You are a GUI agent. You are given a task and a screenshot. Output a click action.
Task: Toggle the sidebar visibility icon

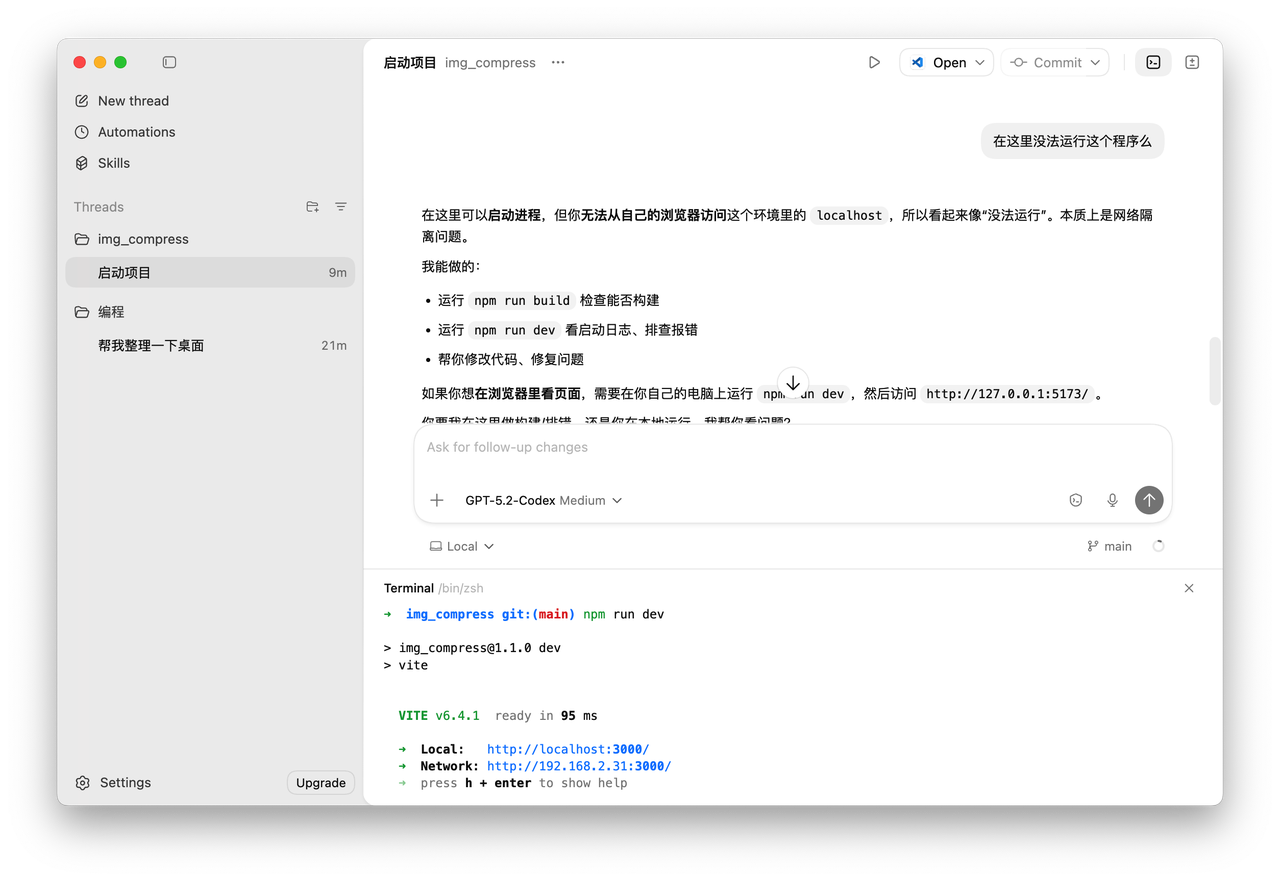[169, 62]
